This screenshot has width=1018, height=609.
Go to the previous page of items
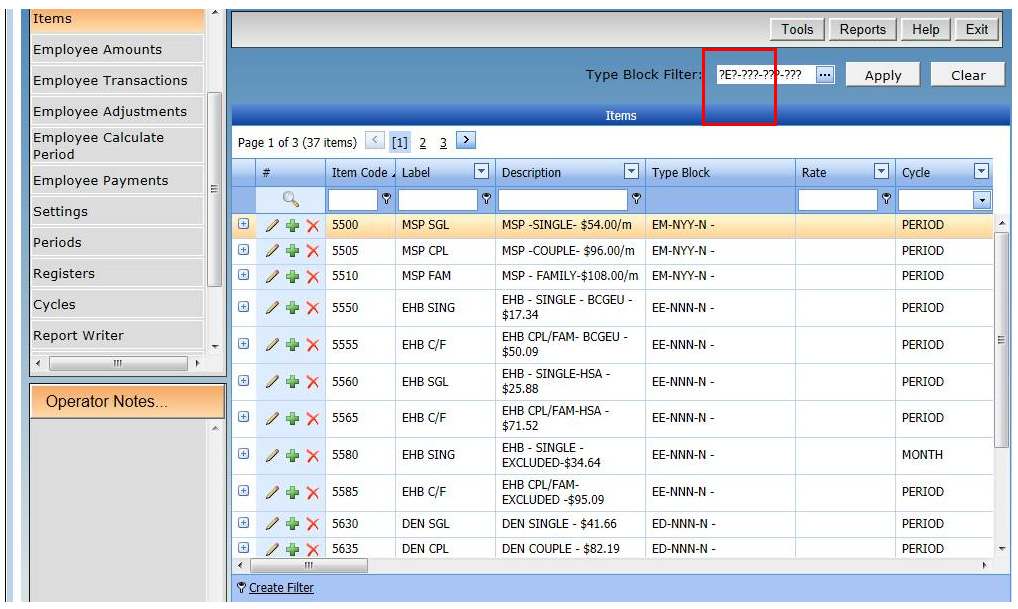point(375,140)
